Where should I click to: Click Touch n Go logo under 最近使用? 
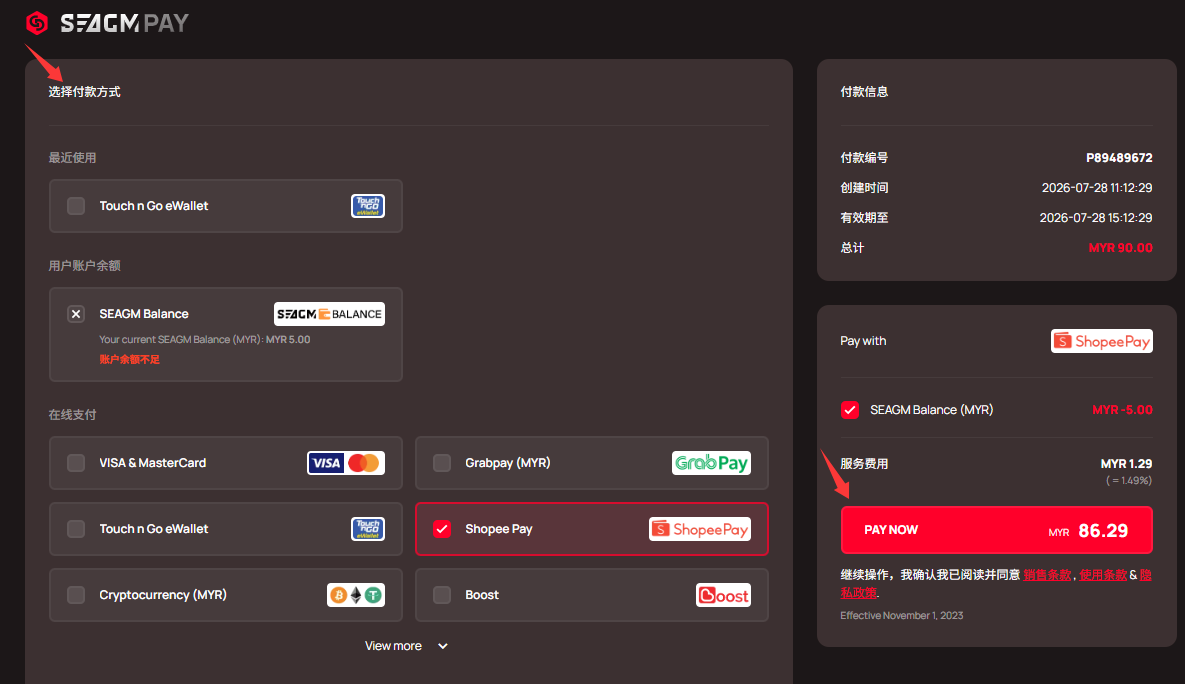coord(368,206)
